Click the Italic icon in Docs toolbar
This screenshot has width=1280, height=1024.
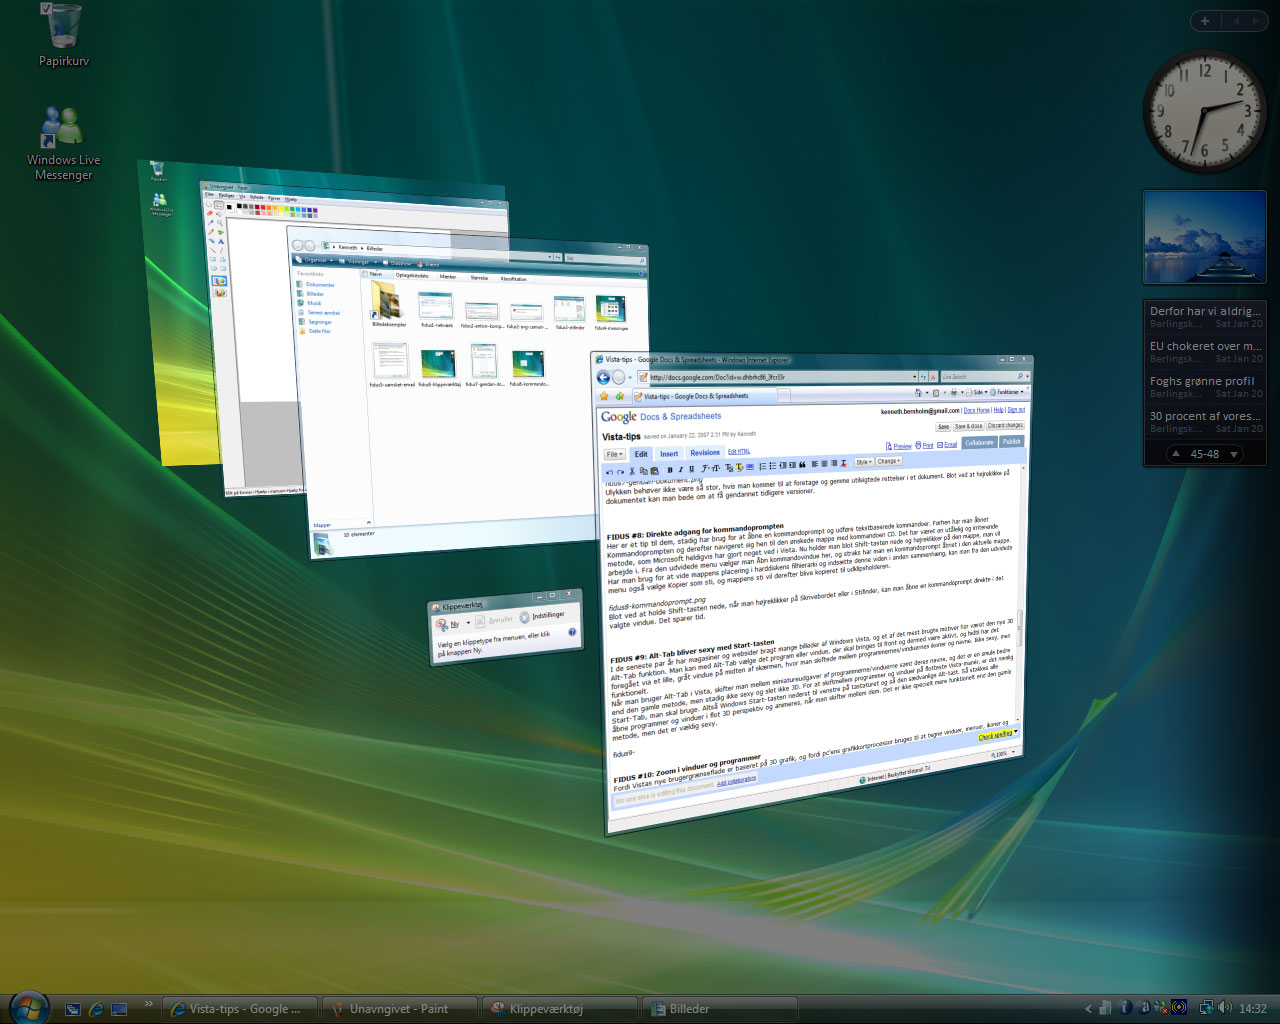tap(680, 469)
